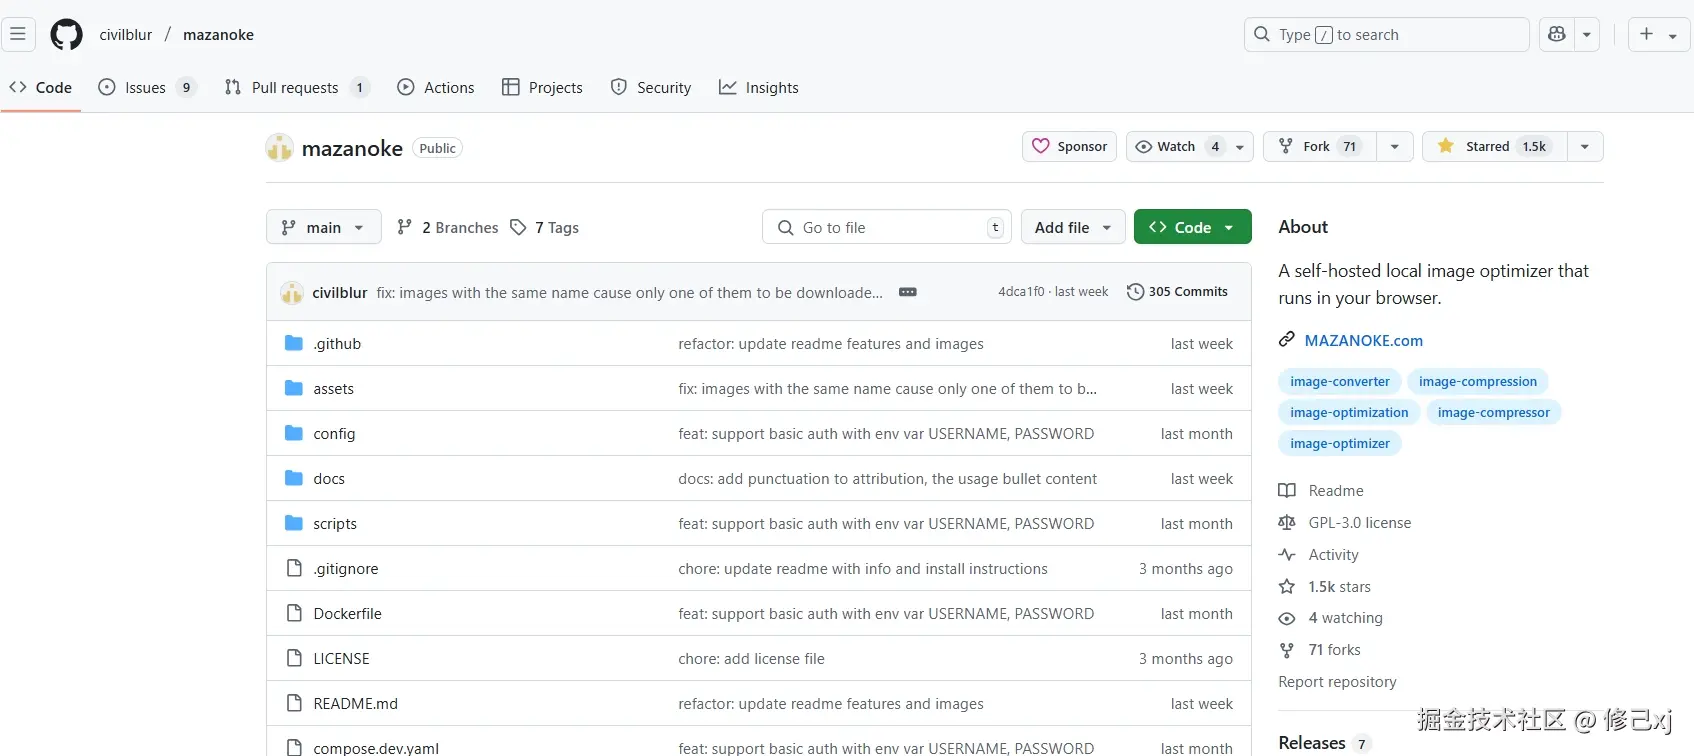Open commit hash 4dca1f0
Screen dimensions: 1694x756
pos(1021,292)
